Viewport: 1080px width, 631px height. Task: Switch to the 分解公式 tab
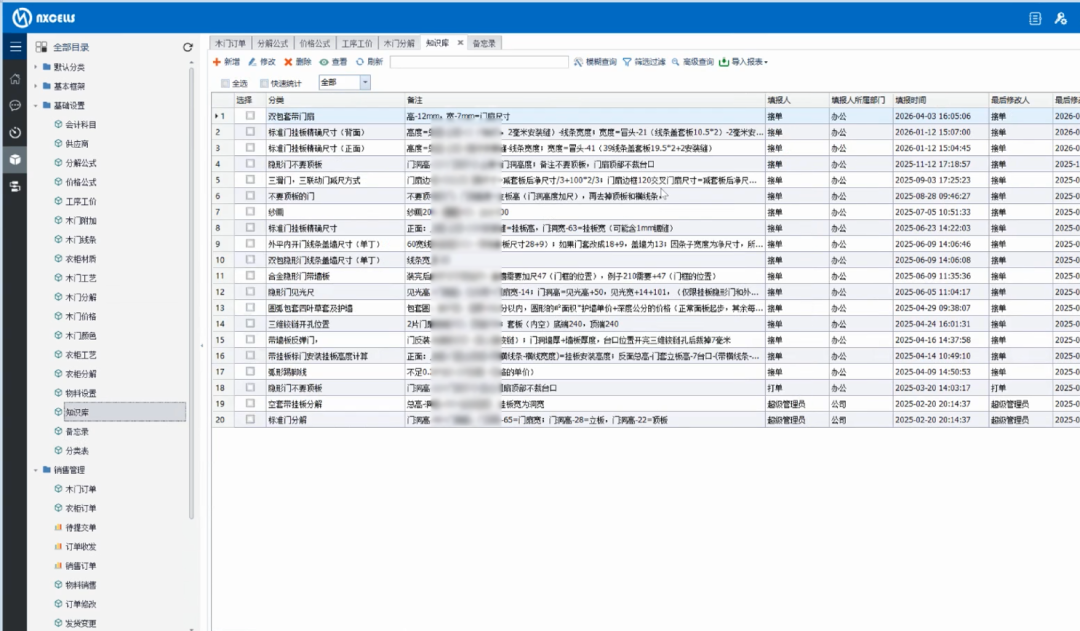(272, 43)
